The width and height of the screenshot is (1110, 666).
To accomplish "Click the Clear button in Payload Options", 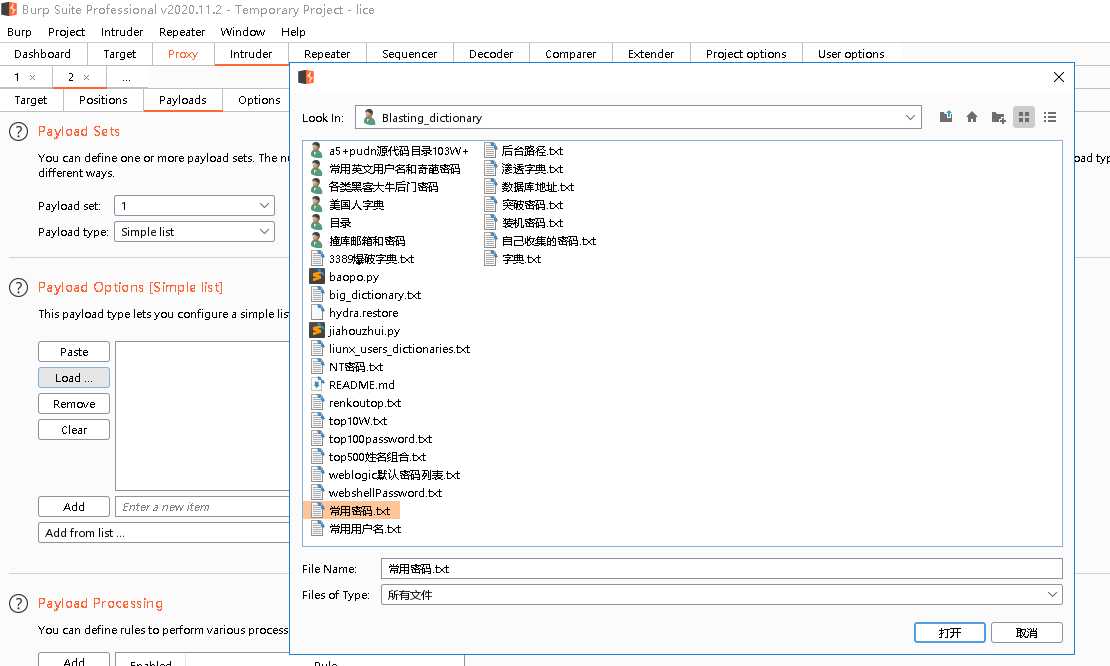I will pos(74,430).
